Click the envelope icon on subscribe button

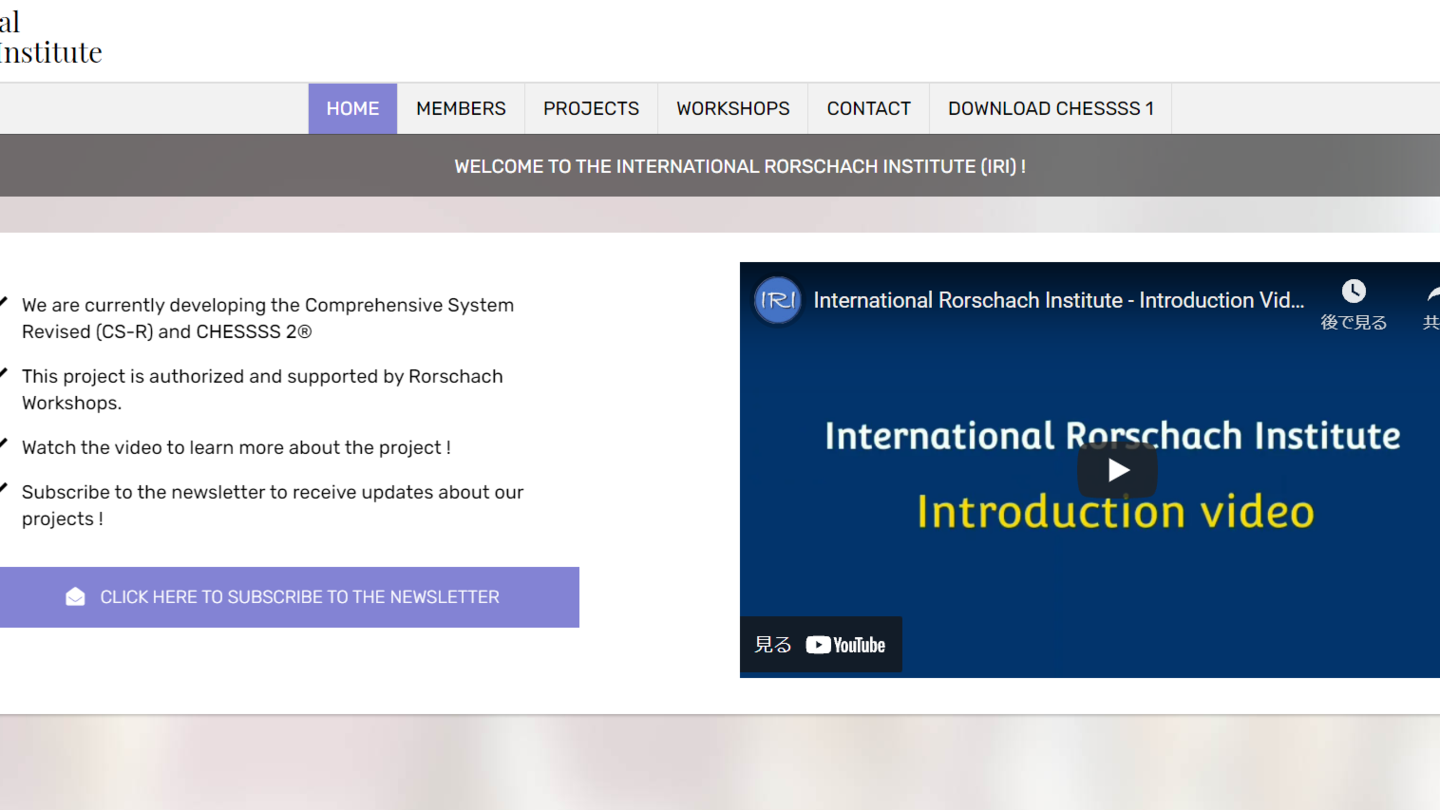click(x=75, y=597)
